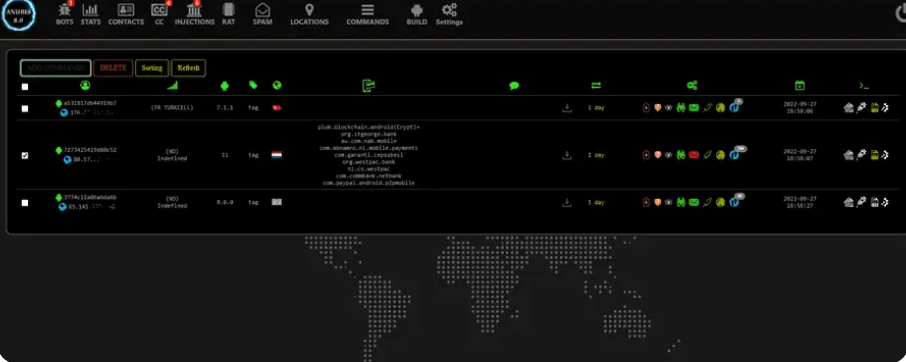The height and width of the screenshot is (362, 906).
Task: Click download icon in 7273425419d80c52 row
Action: pos(567,155)
